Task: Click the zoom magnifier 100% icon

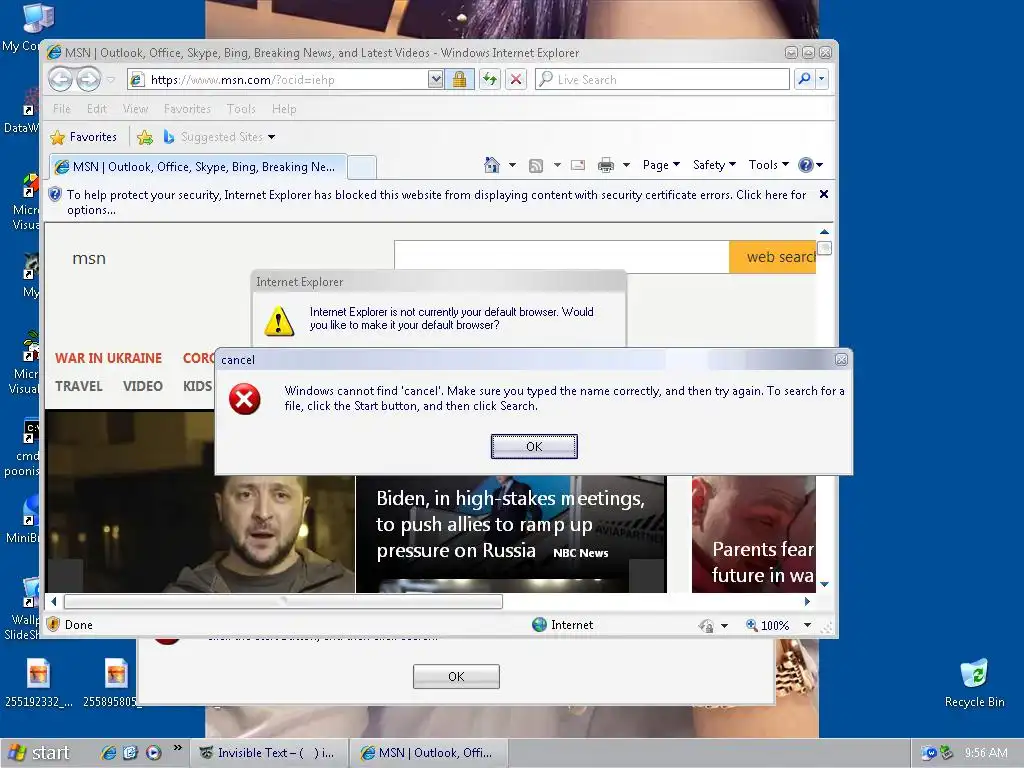Action: point(752,625)
